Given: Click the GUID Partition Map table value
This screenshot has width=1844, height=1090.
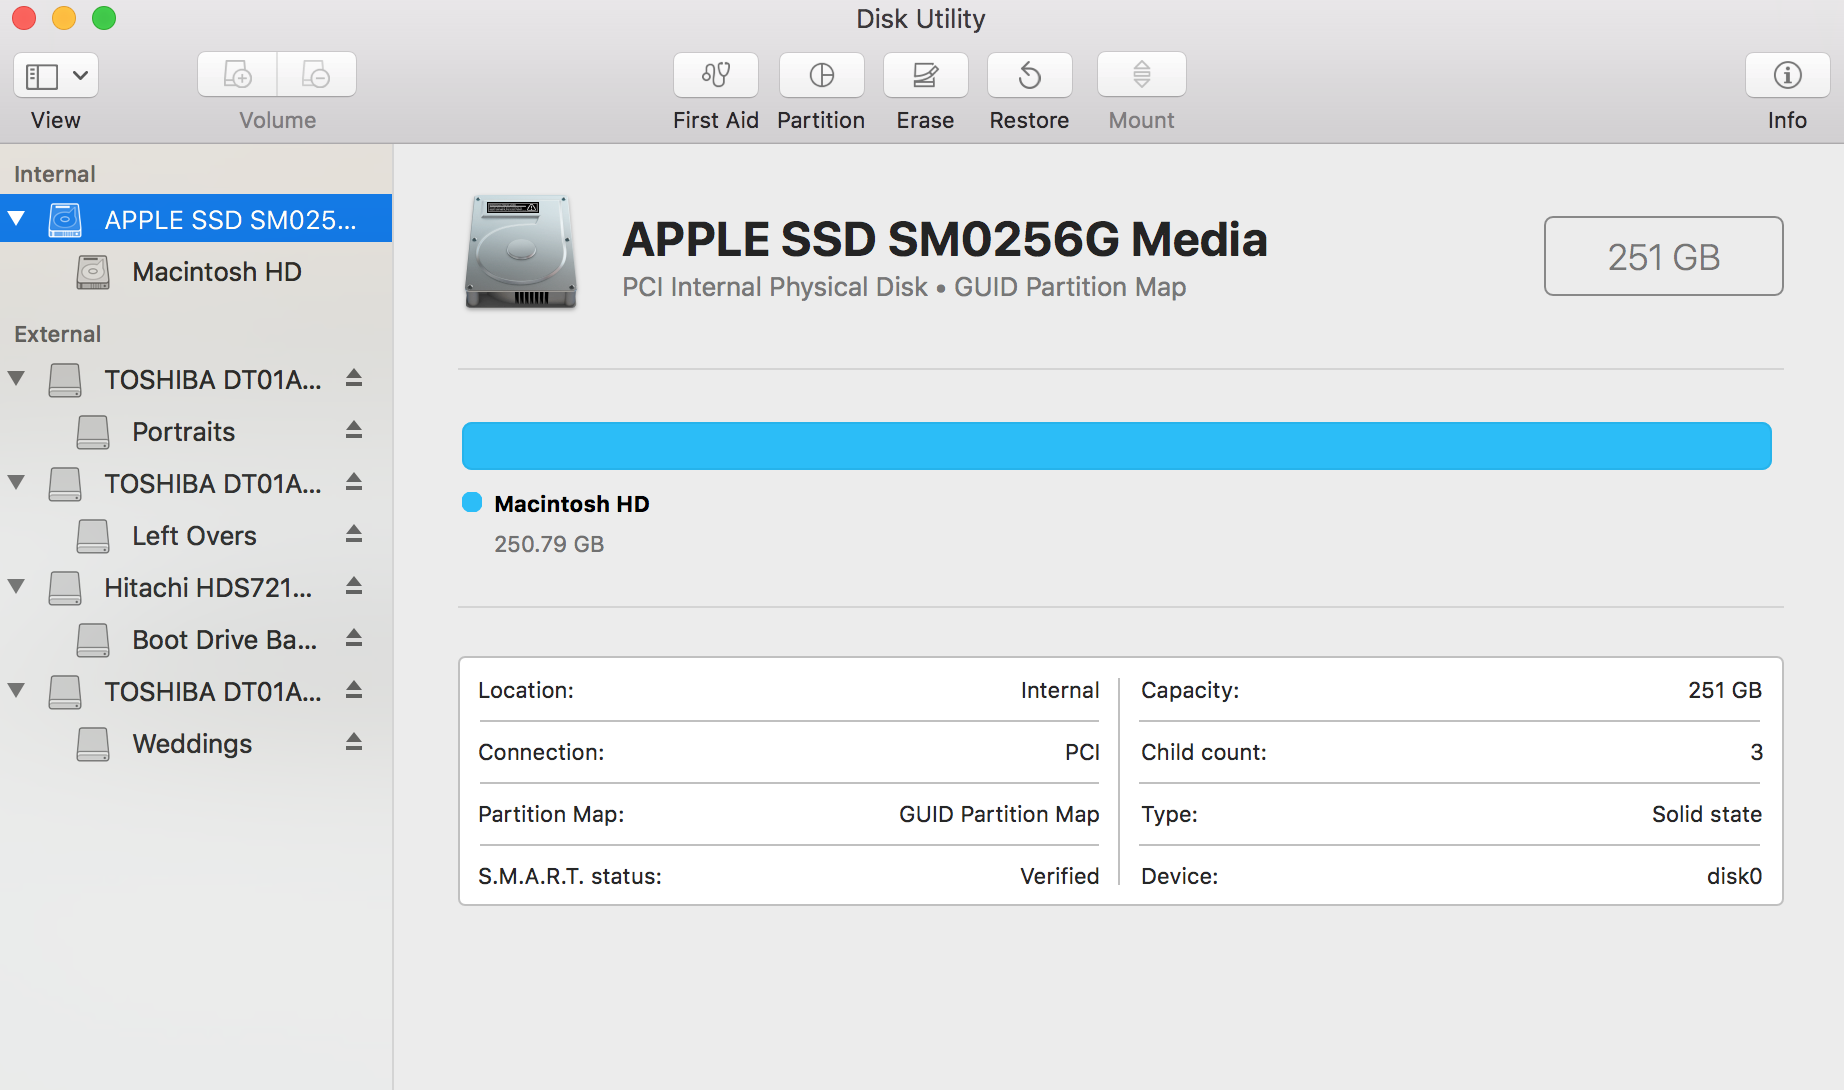Looking at the screenshot, I should click(999, 814).
